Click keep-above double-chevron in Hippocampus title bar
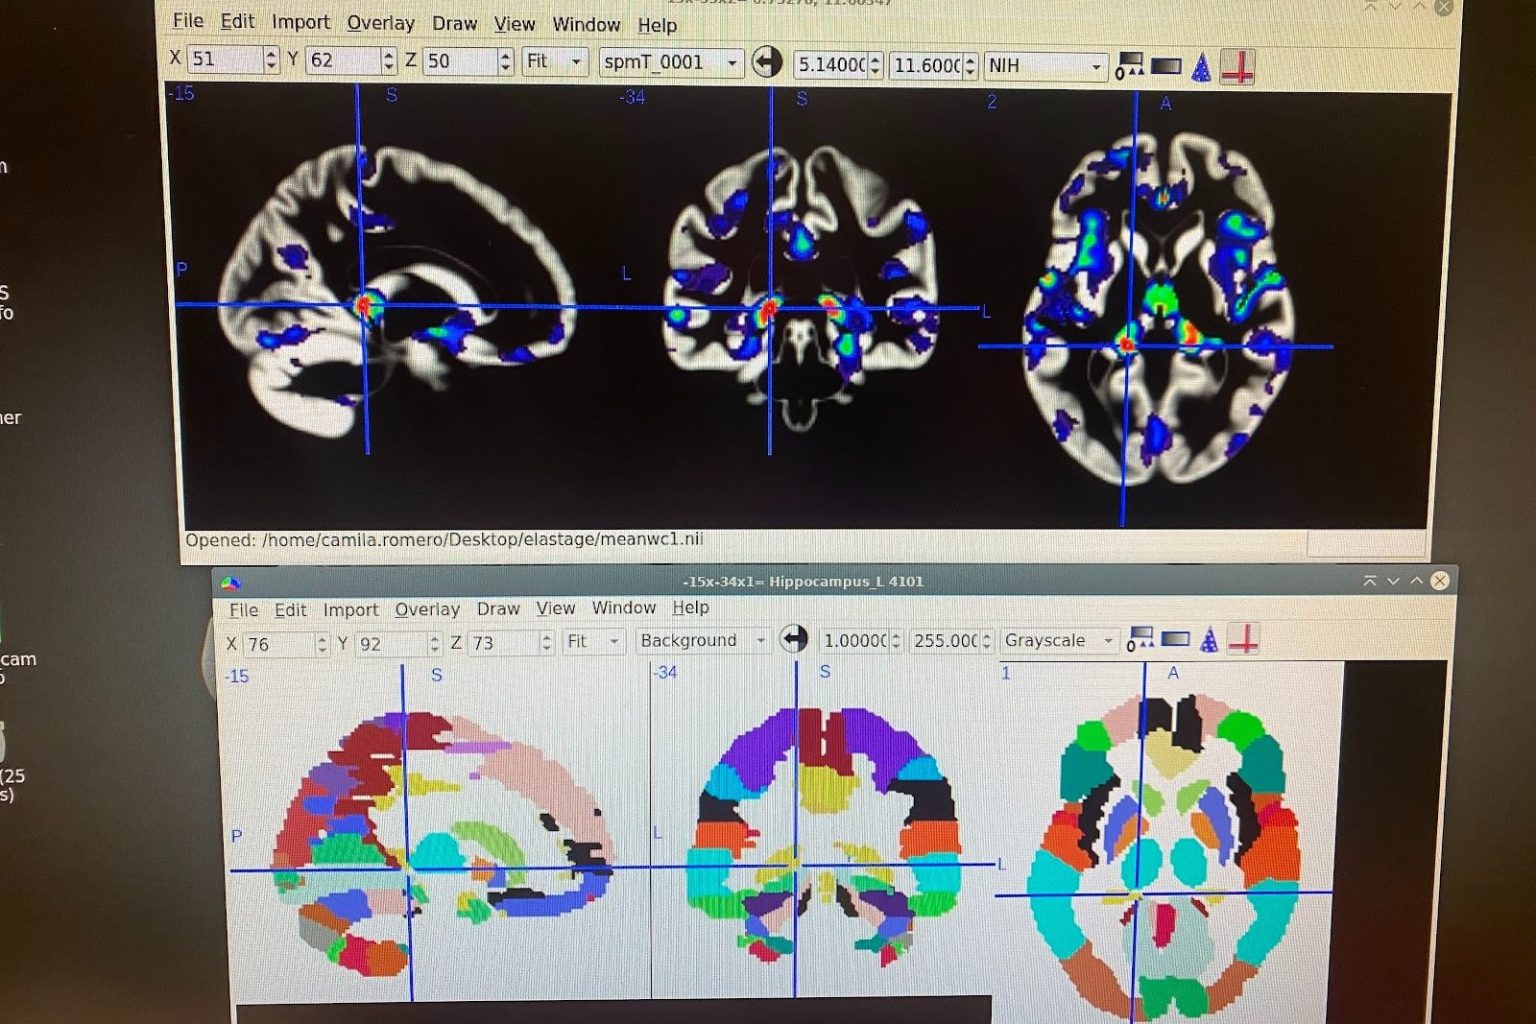1536x1024 pixels. coord(1369,581)
